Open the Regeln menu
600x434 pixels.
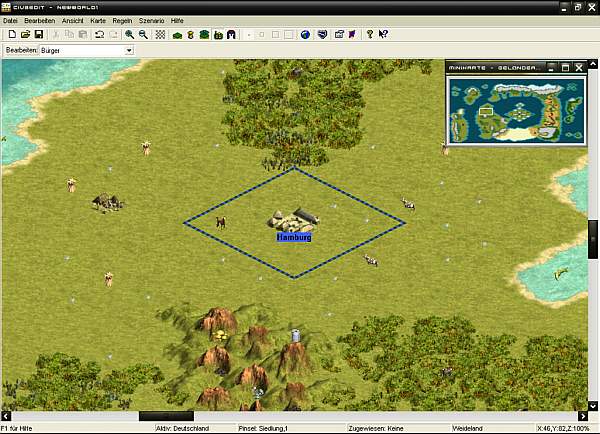122,20
